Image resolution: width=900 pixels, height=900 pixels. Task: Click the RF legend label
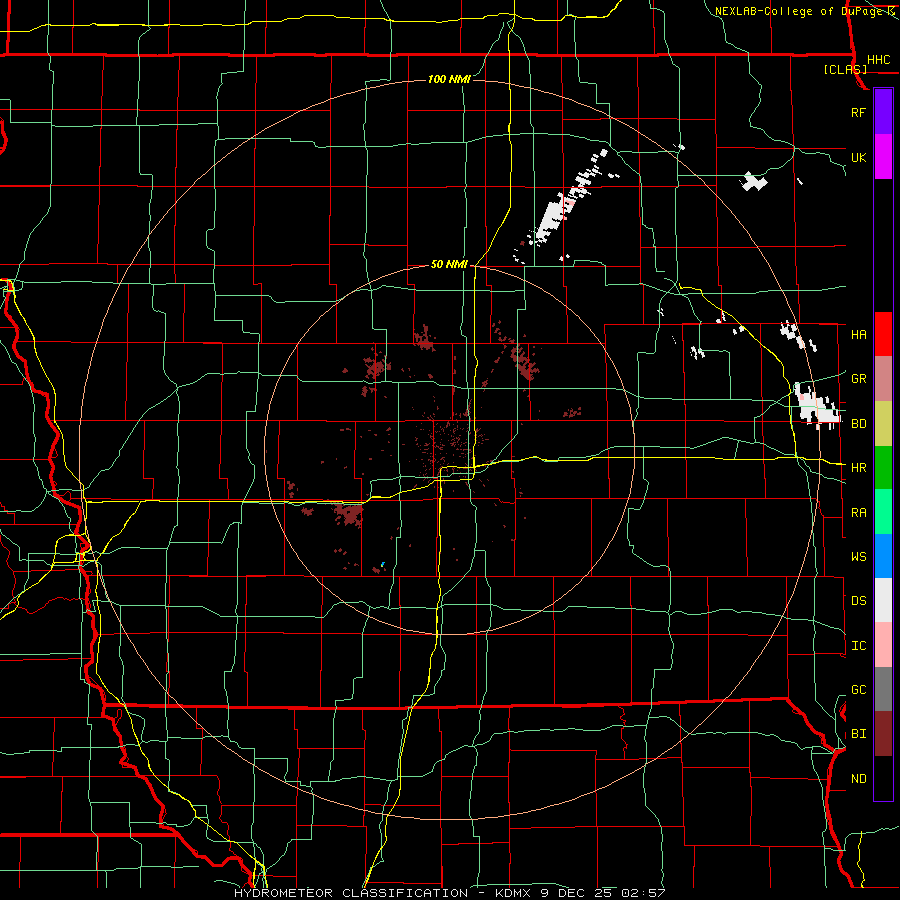click(x=858, y=112)
